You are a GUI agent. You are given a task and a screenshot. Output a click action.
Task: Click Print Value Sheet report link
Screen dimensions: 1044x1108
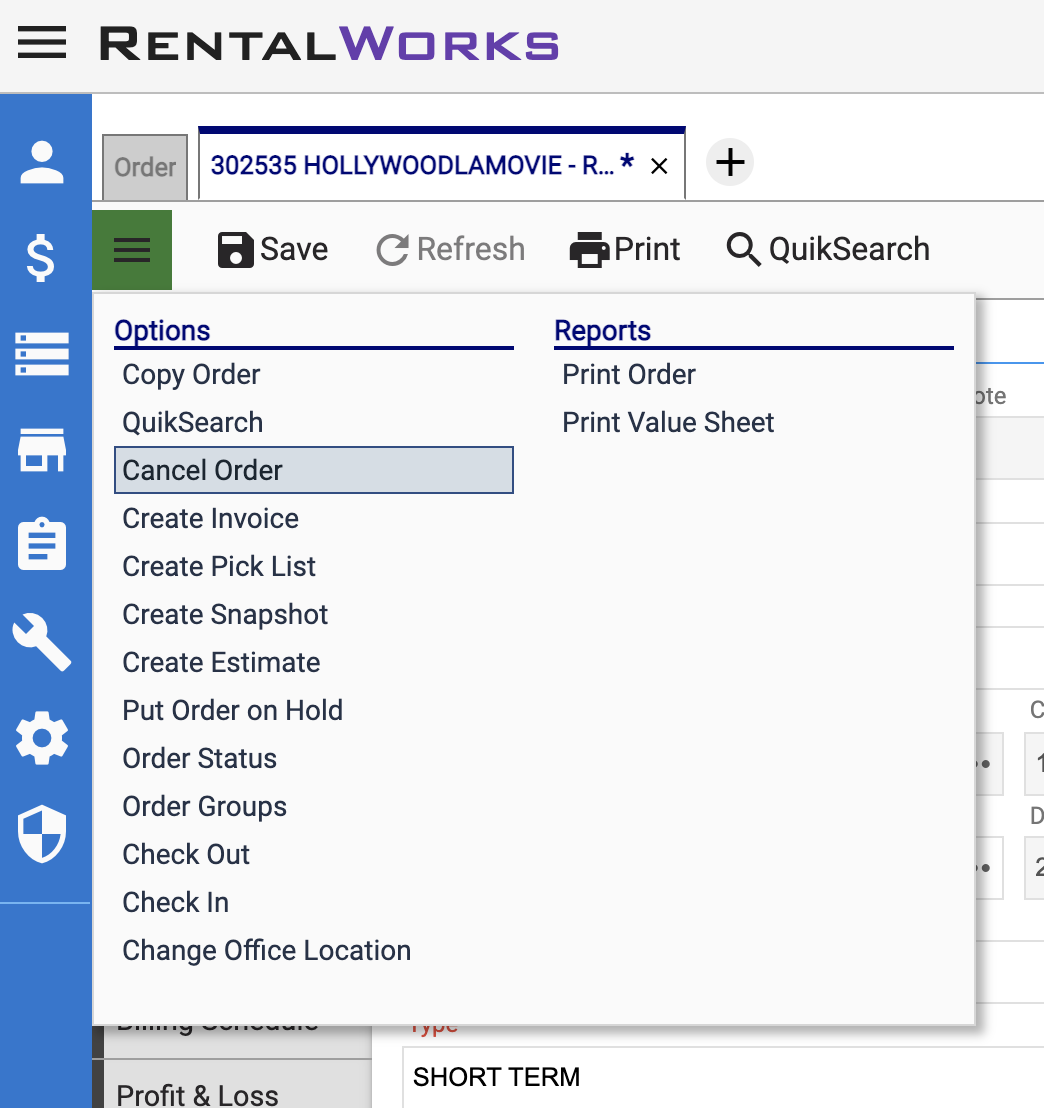pos(668,423)
